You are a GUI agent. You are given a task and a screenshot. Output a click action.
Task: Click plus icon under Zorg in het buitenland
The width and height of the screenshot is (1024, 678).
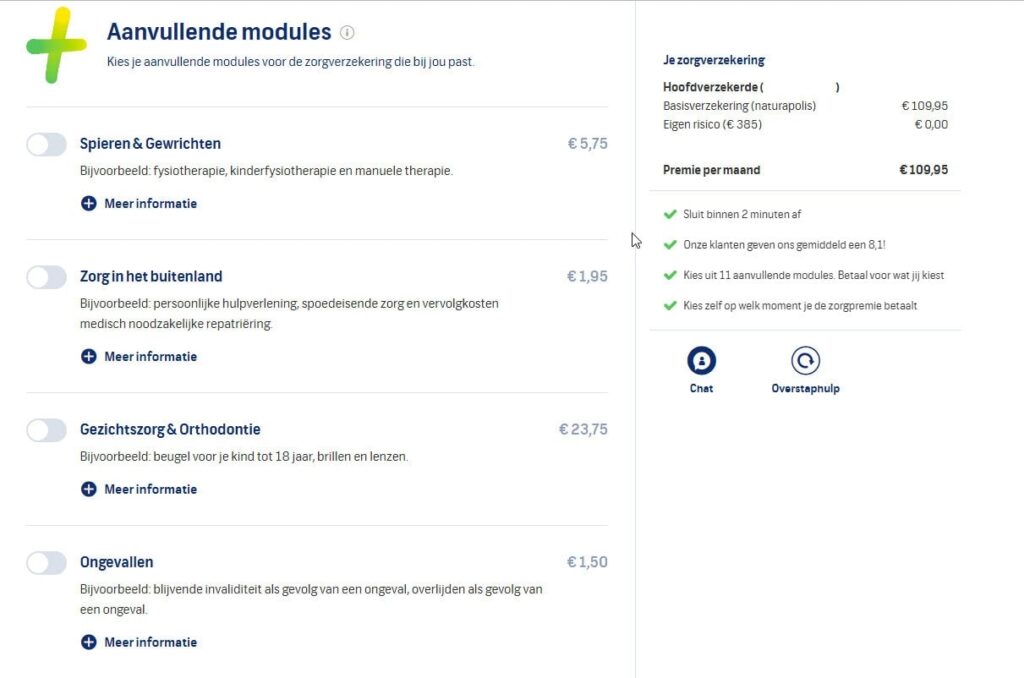pos(88,357)
